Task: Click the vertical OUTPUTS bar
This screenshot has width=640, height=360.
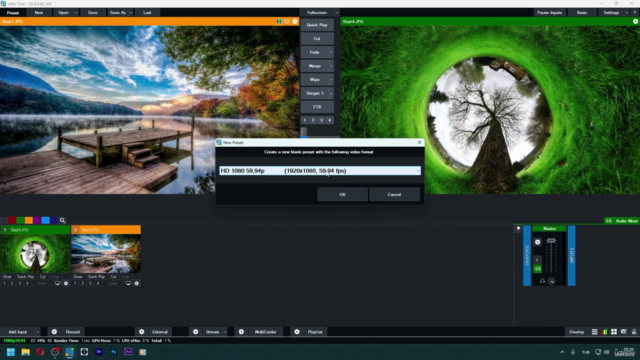Action: [x=527, y=256]
